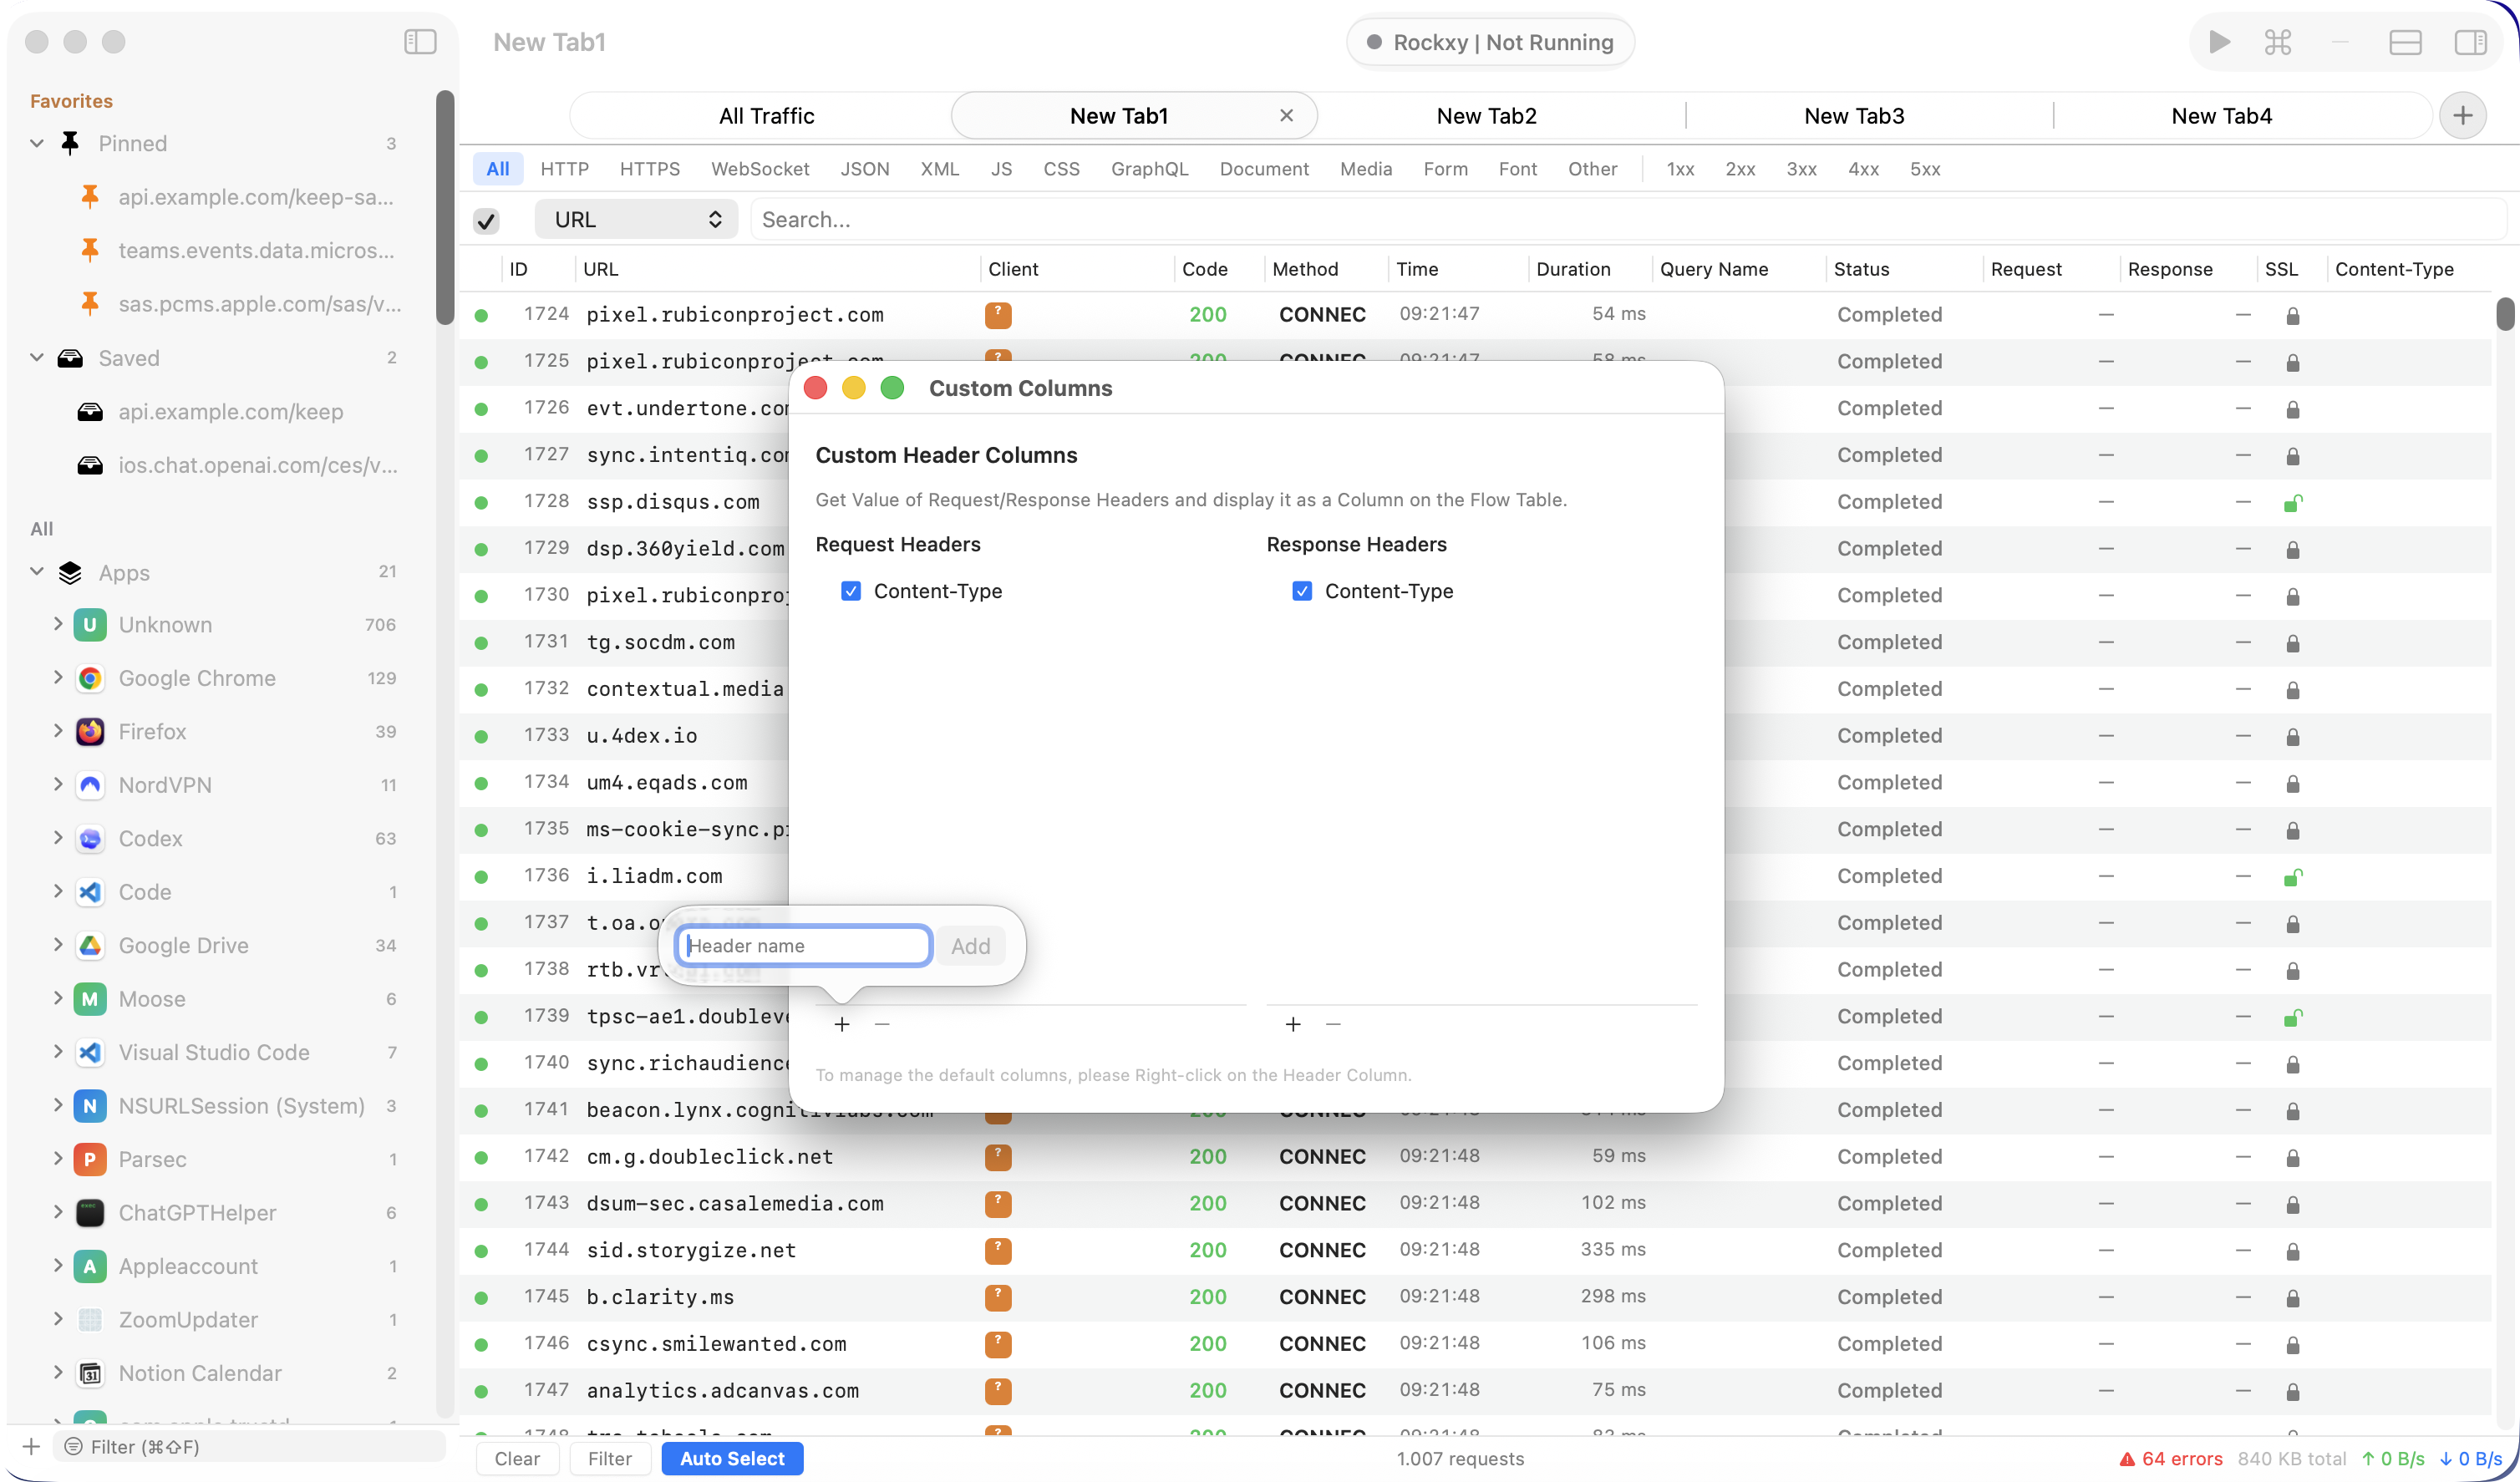
Task: Toggle the left sidebar panel icon
Action: [x=420, y=42]
